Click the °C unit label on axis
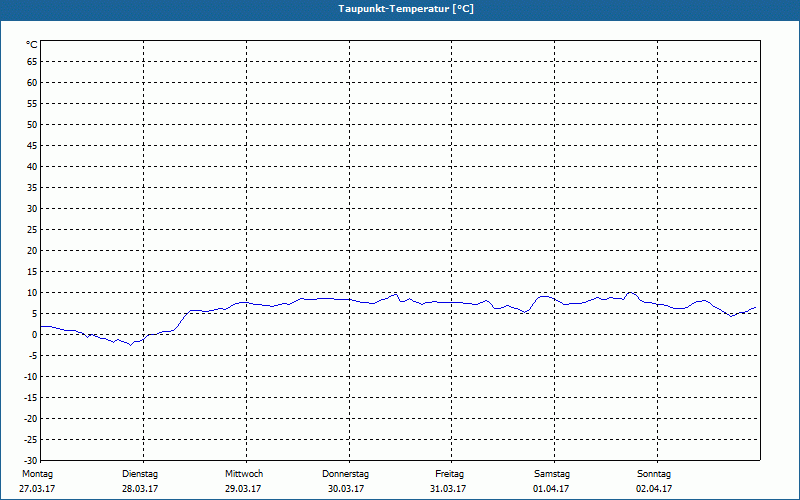The height and width of the screenshot is (500, 800). coord(32,45)
